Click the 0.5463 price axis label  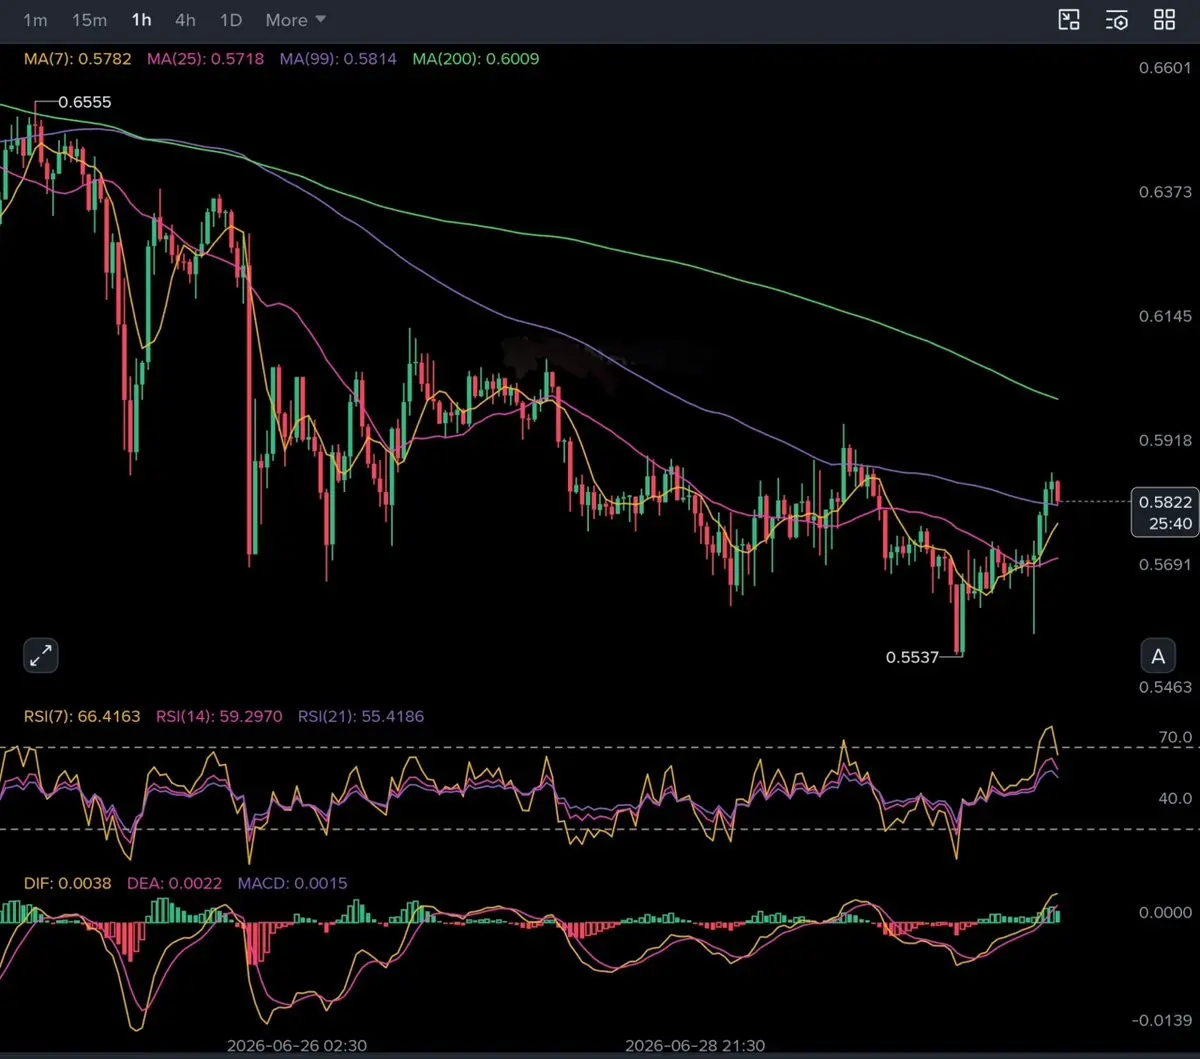click(1166, 687)
